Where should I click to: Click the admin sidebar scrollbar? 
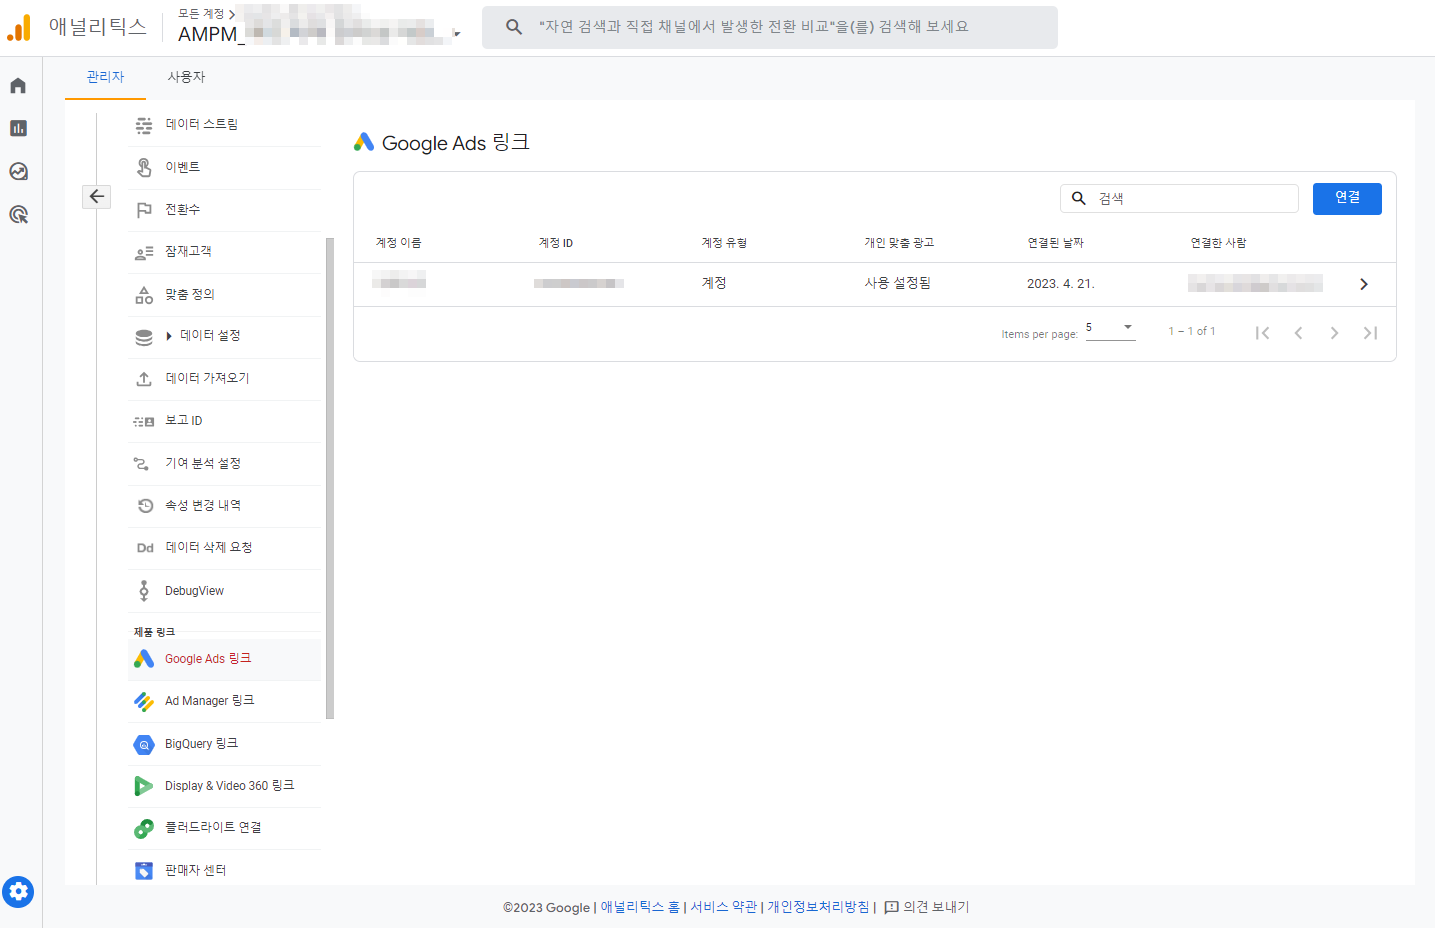pyautogui.click(x=330, y=478)
